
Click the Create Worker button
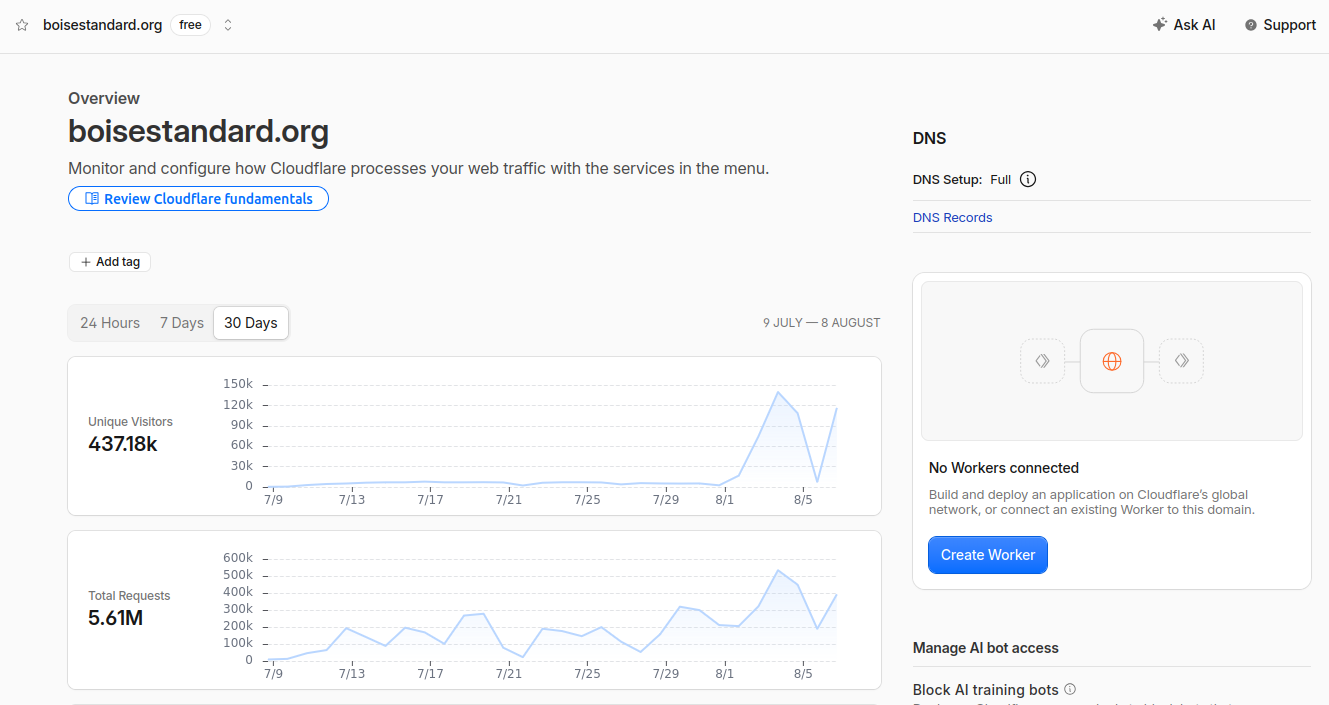[988, 555]
